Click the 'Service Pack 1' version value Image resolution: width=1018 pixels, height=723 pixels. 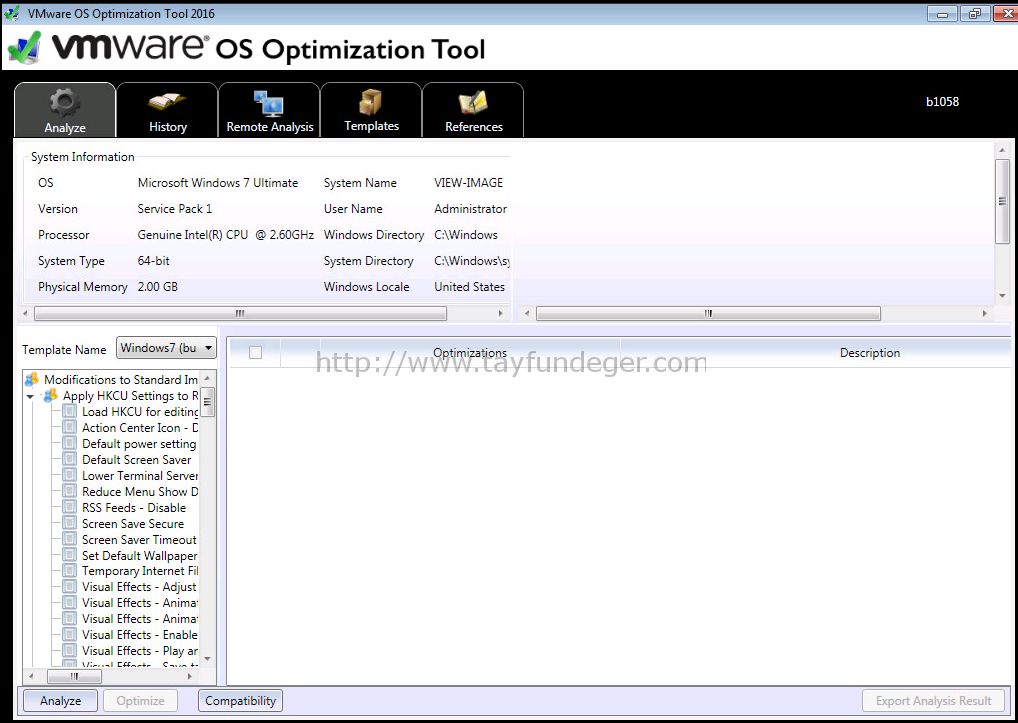pos(175,209)
